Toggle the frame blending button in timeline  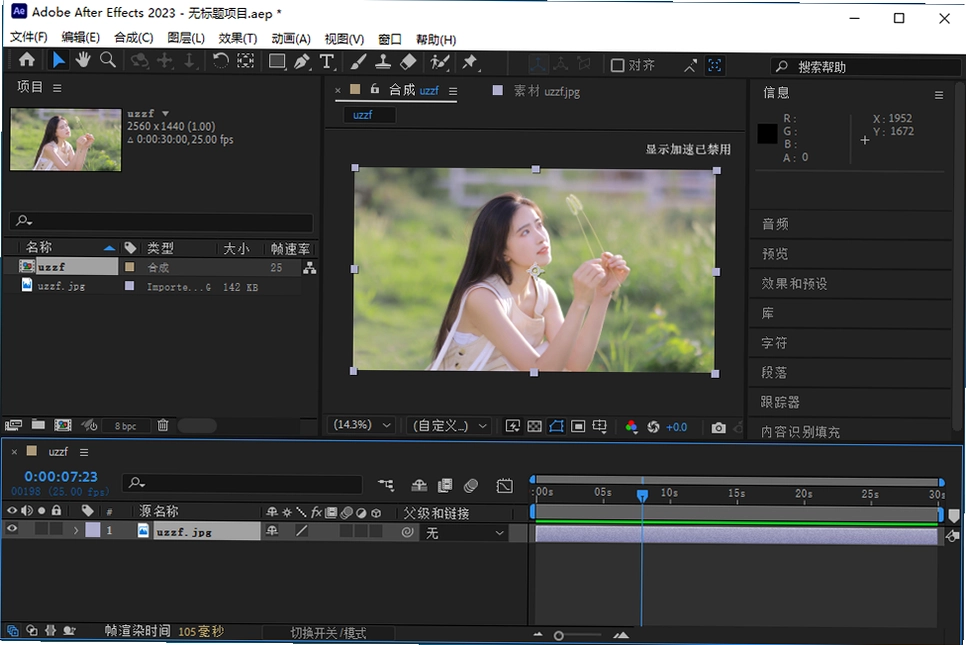pos(445,485)
